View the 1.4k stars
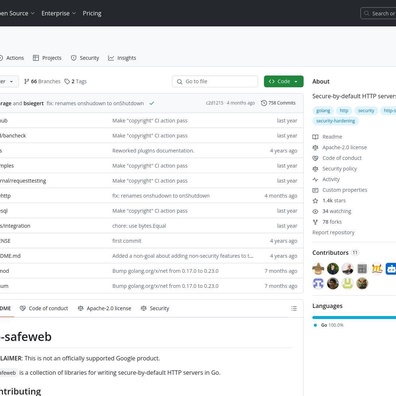The height and width of the screenshot is (396, 396). tap(329, 201)
